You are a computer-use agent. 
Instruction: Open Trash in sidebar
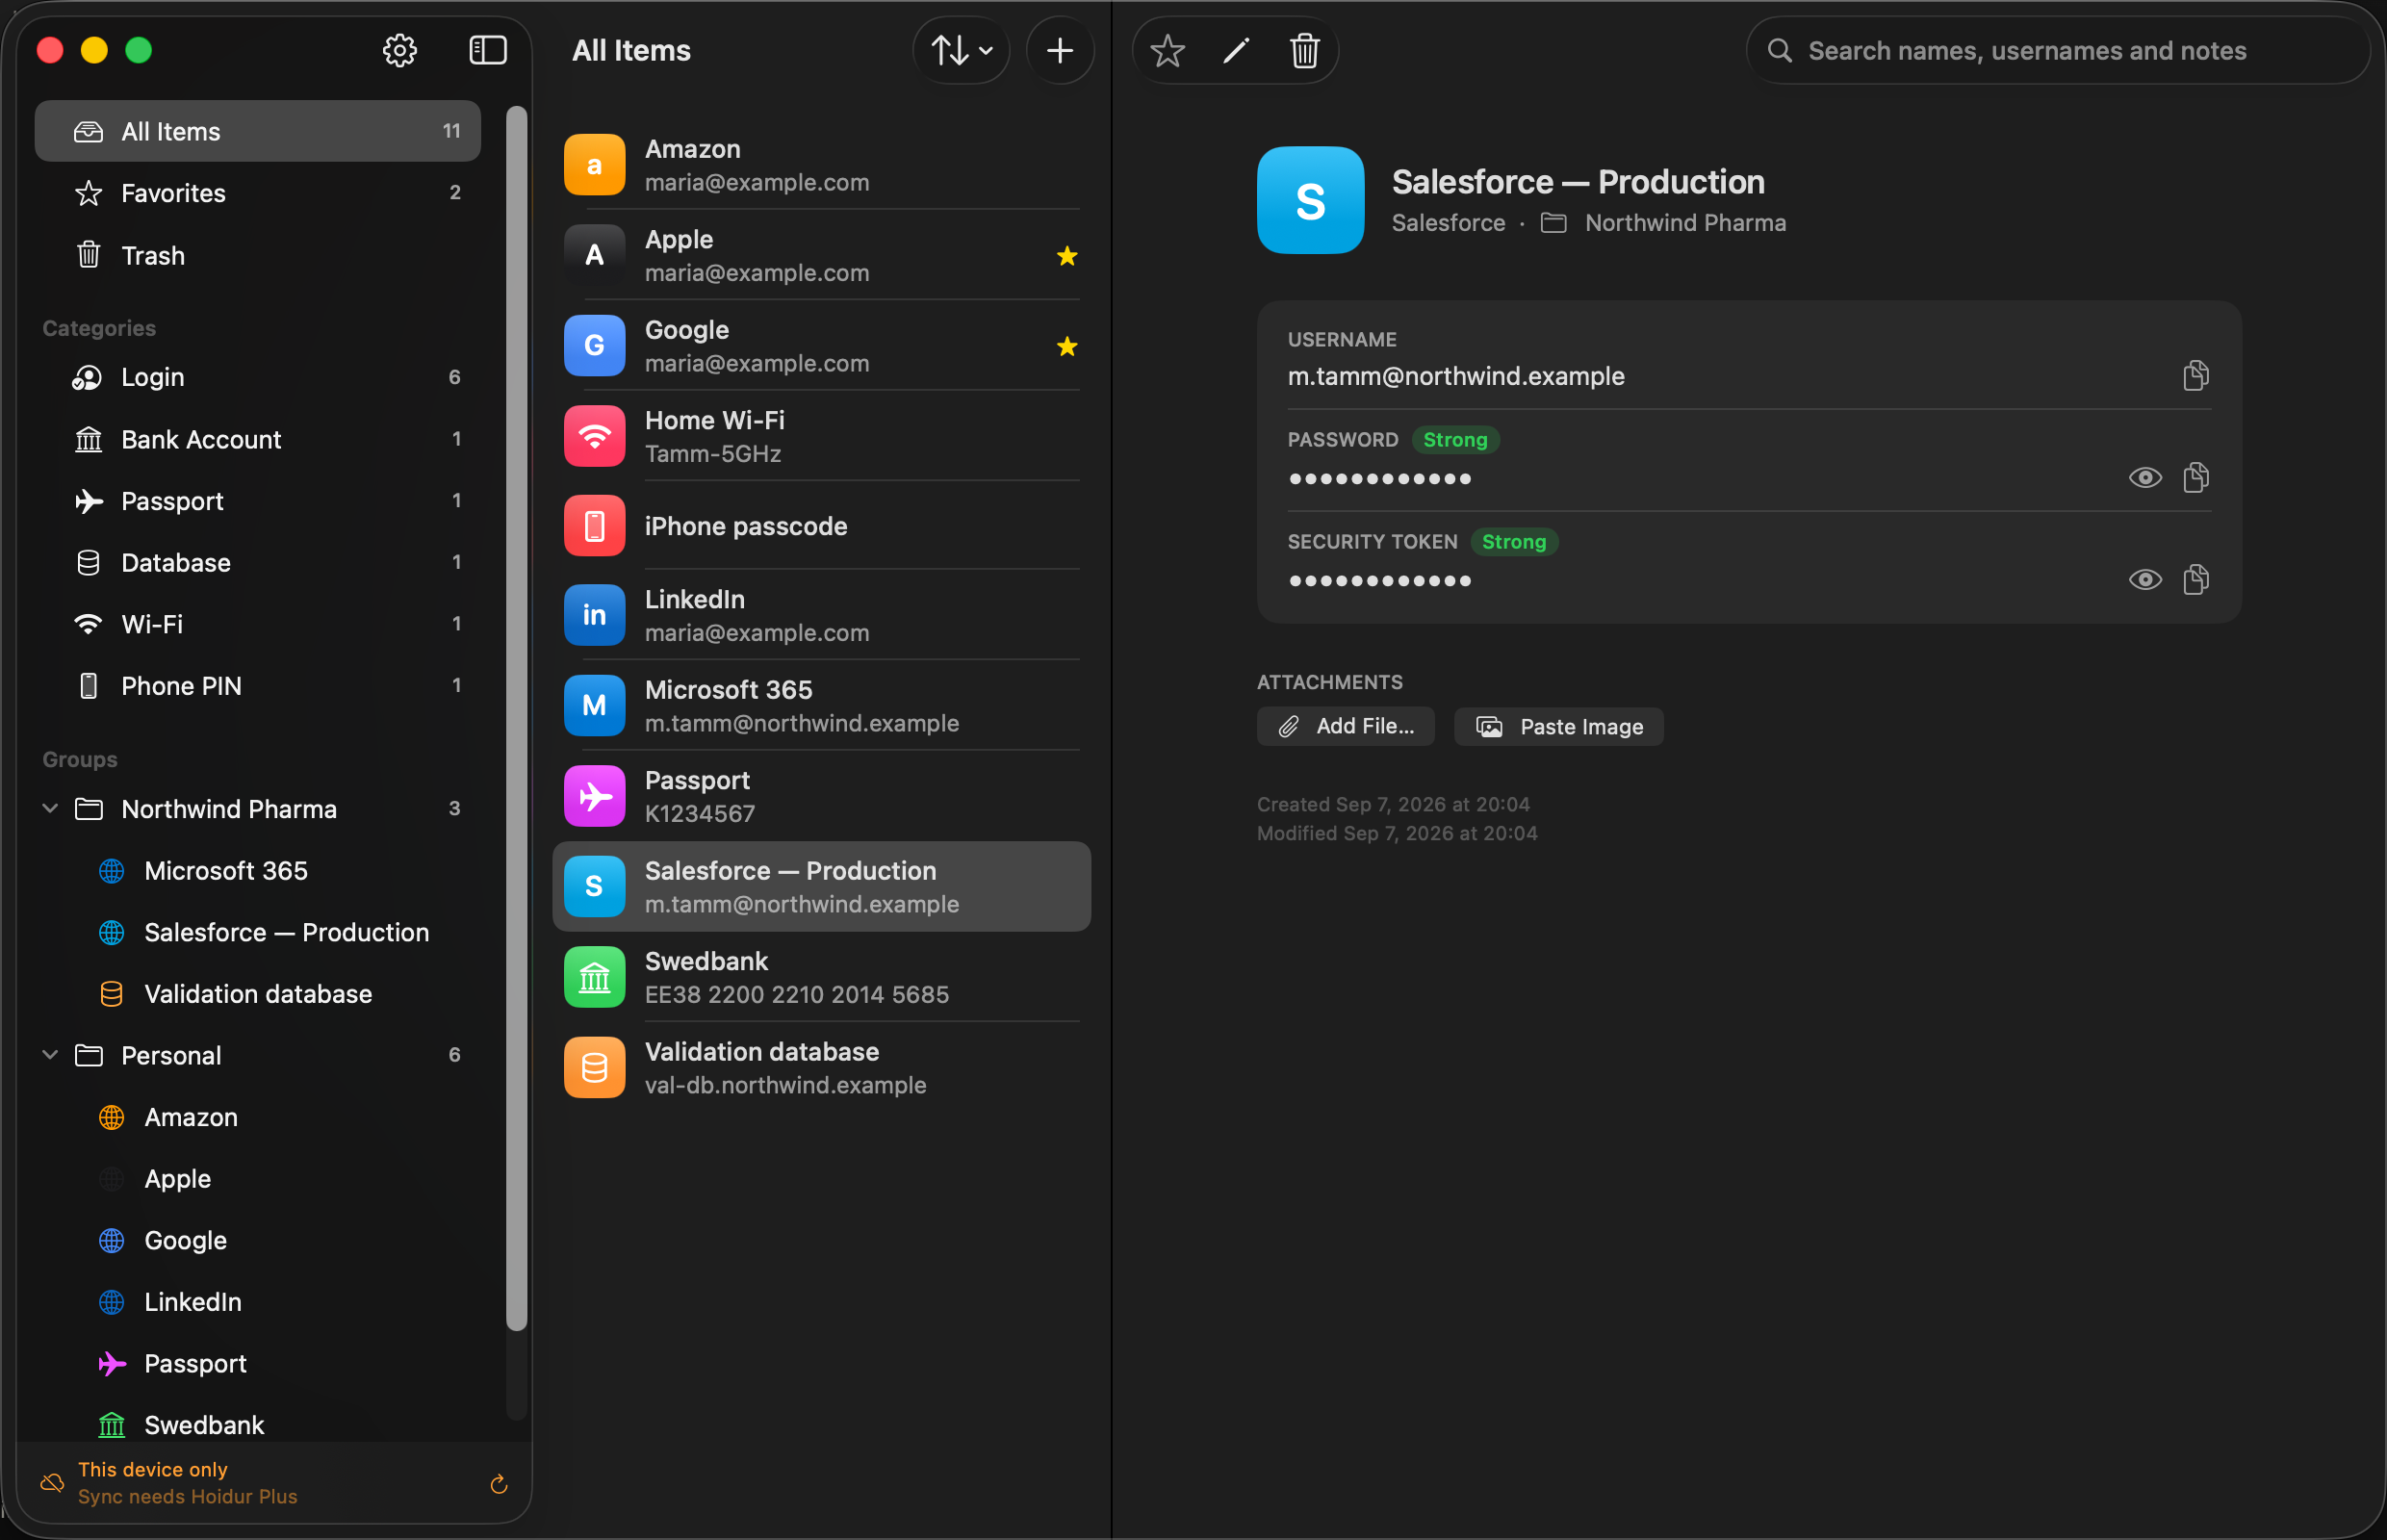(257, 255)
